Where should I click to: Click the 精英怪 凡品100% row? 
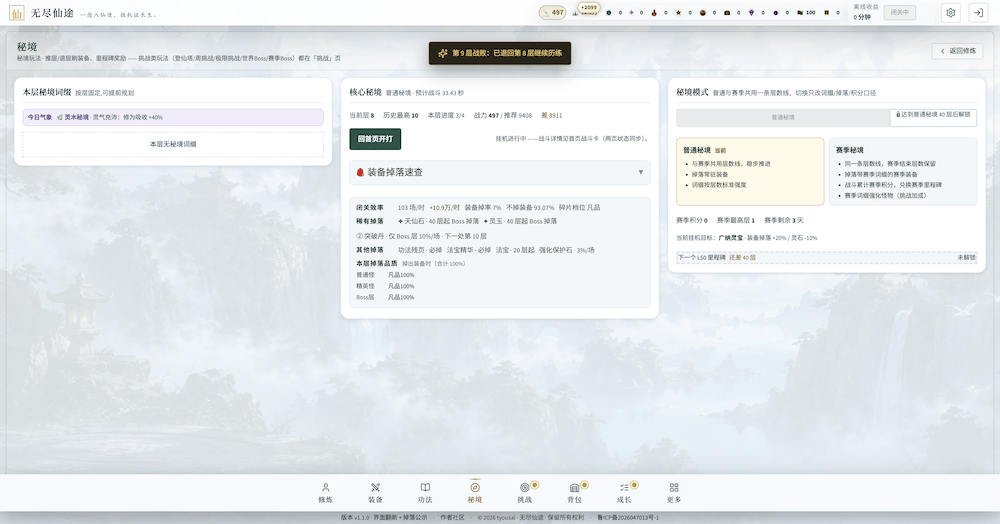pyautogui.click(x=385, y=286)
